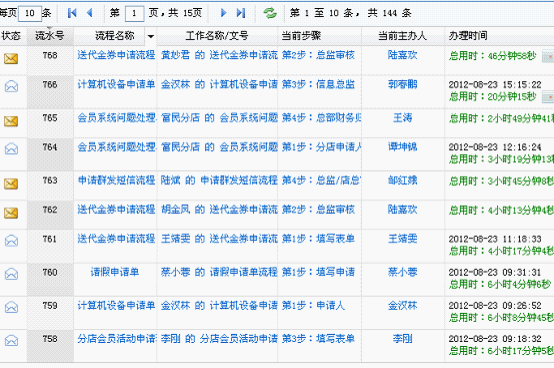Image resolution: width=554 pixels, height=368 pixels.
Task: Click unread envelope icon for row 762
Action: (x=11, y=213)
